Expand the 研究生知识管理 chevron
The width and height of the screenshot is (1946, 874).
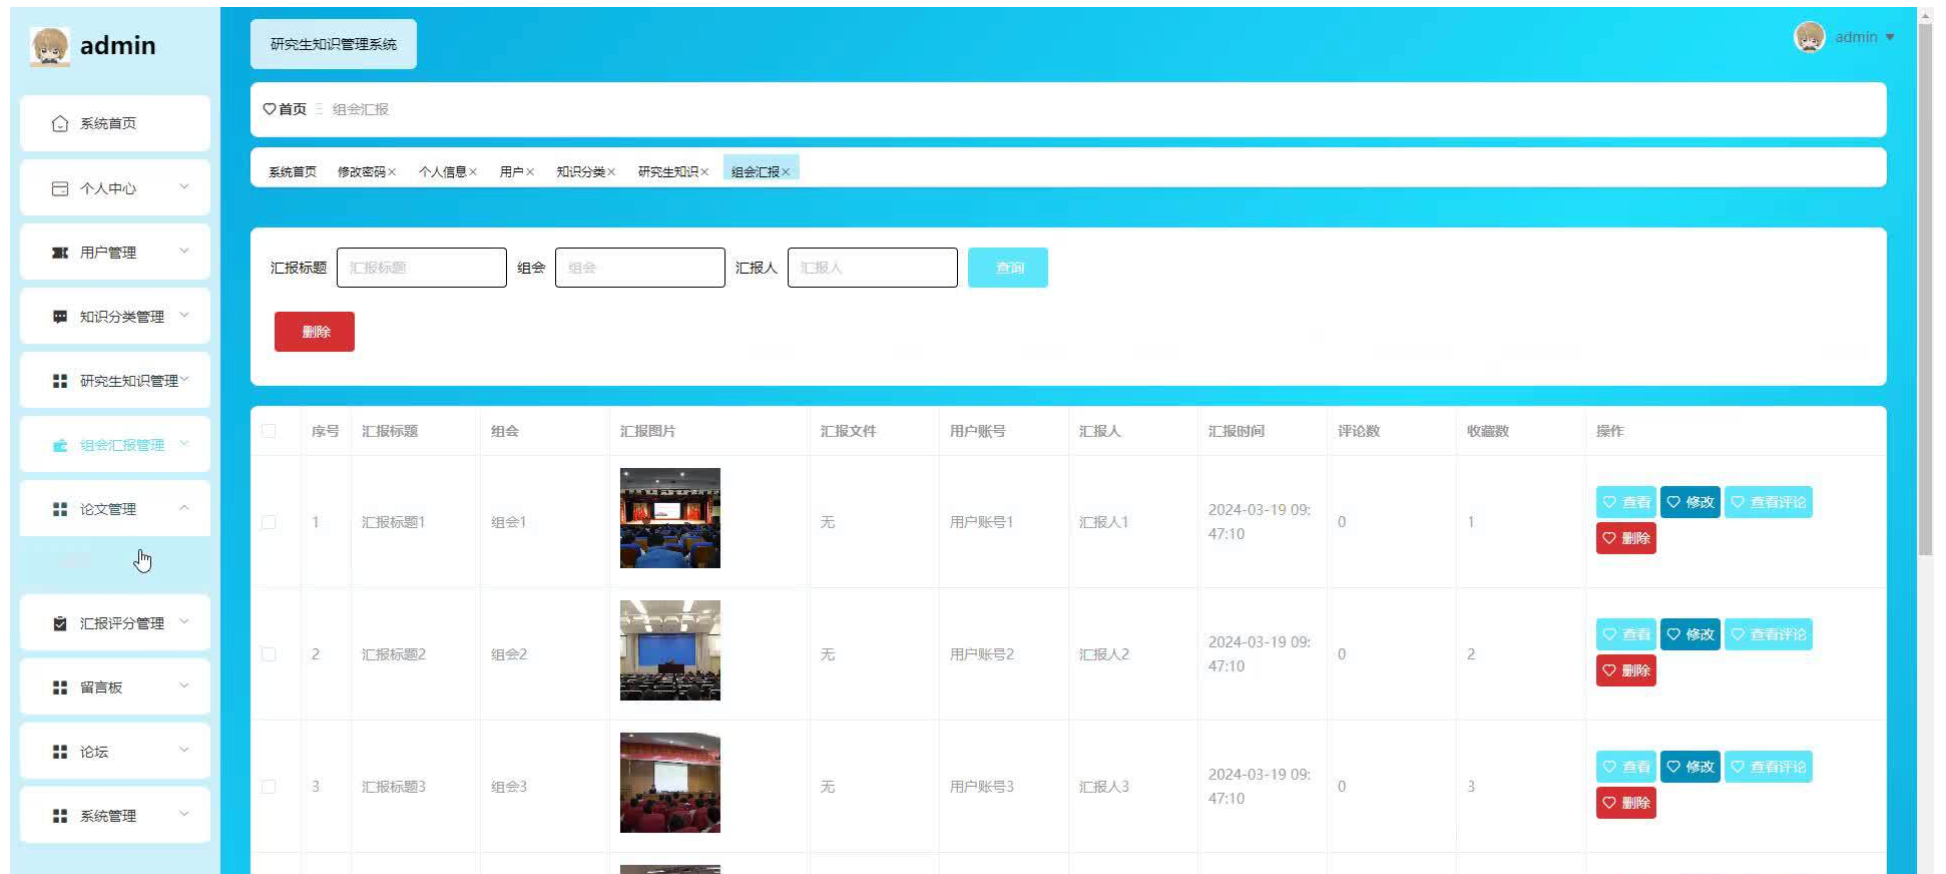pos(184,380)
